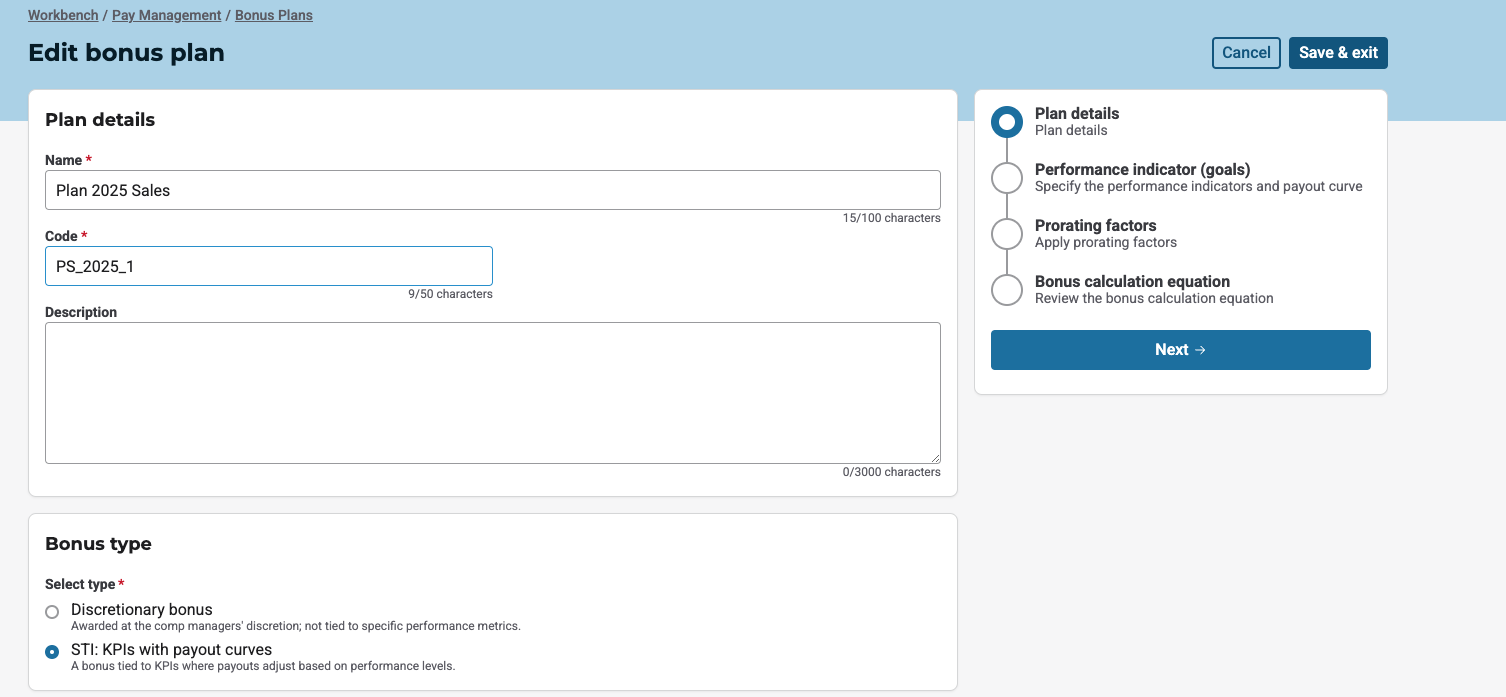Focus the Name input field
This screenshot has height=697, width=1506.
point(492,190)
